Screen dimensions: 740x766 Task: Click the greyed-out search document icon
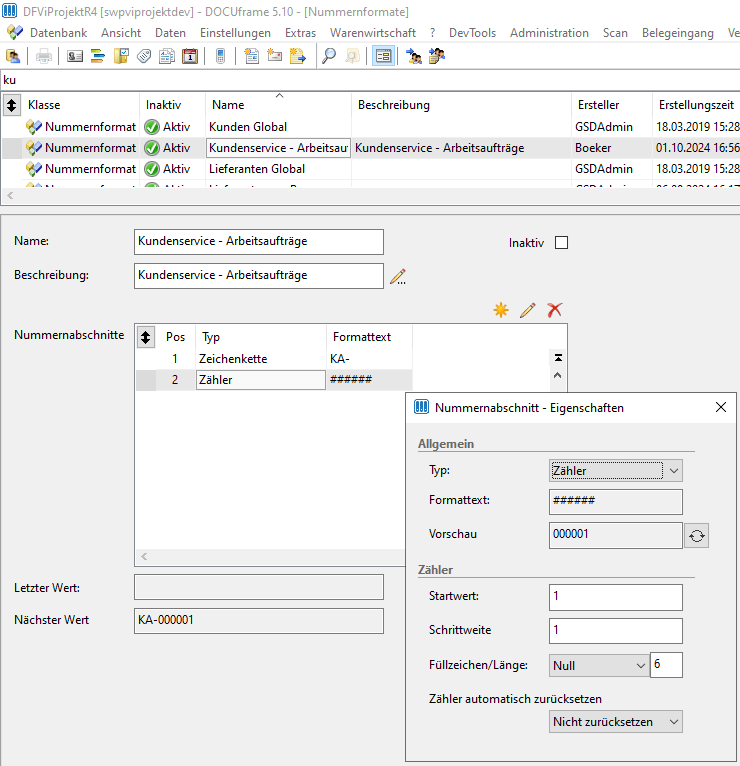tap(352, 57)
